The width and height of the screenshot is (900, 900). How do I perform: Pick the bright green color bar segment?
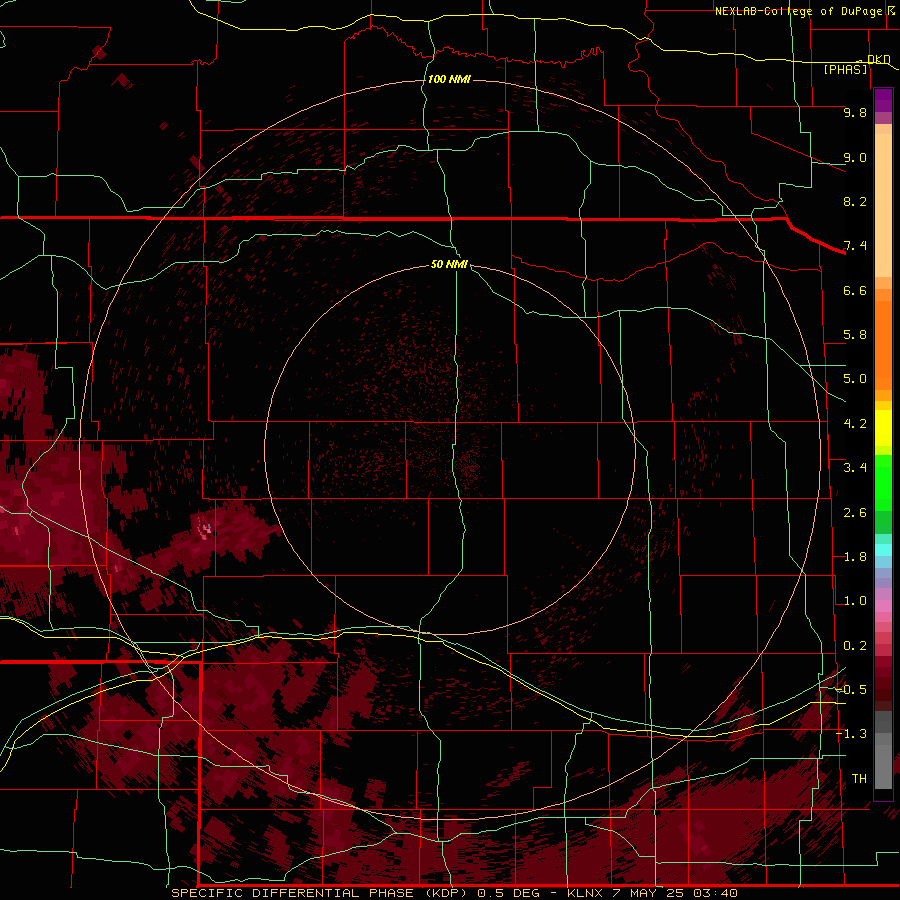click(x=883, y=482)
